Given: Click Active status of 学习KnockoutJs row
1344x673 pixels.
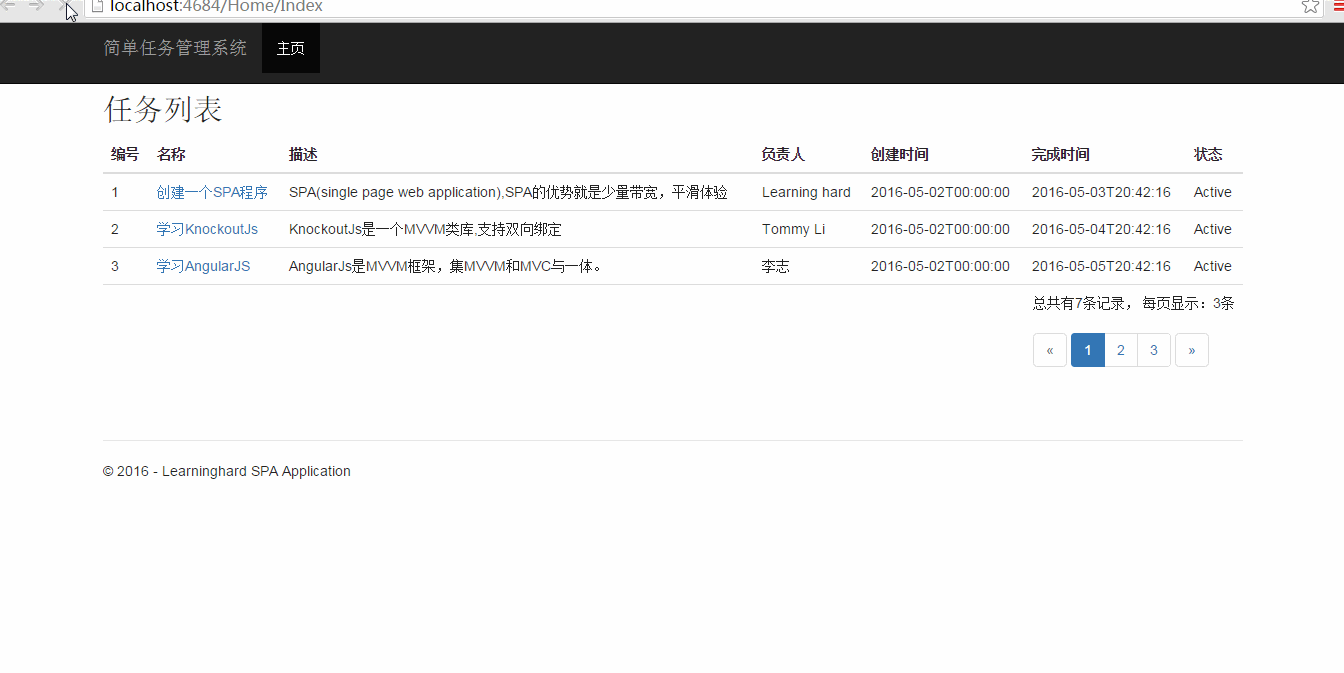Looking at the screenshot, I should point(1212,229).
